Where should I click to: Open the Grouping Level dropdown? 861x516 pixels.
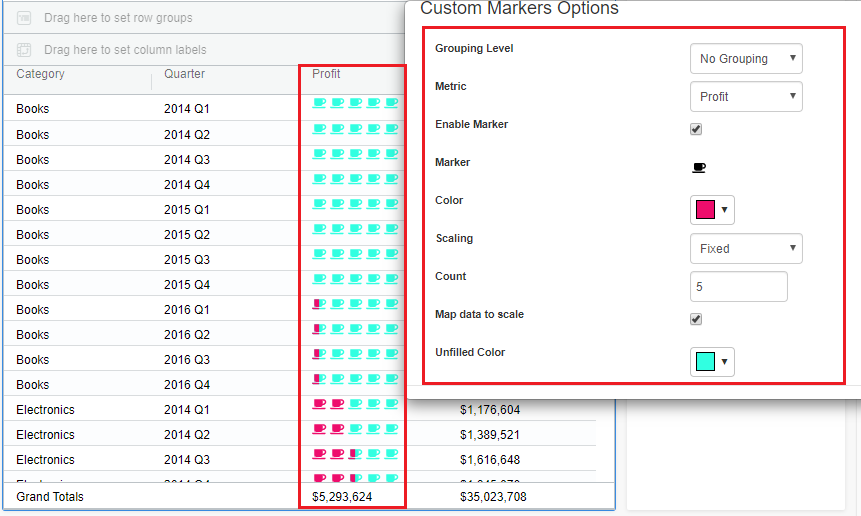[x=746, y=59]
